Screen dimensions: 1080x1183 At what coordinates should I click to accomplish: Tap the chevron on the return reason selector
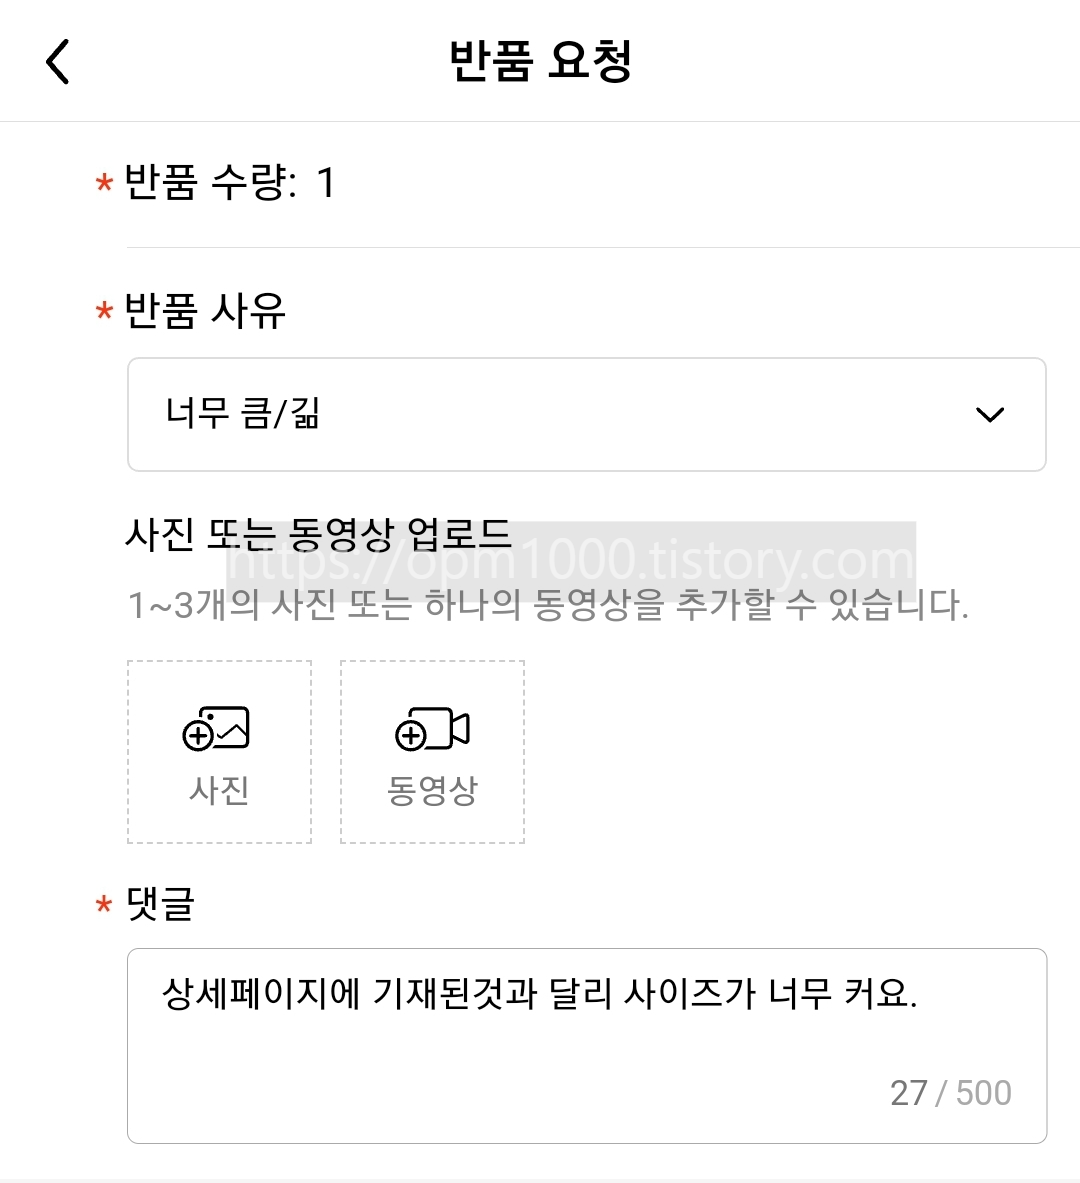click(x=989, y=414)
